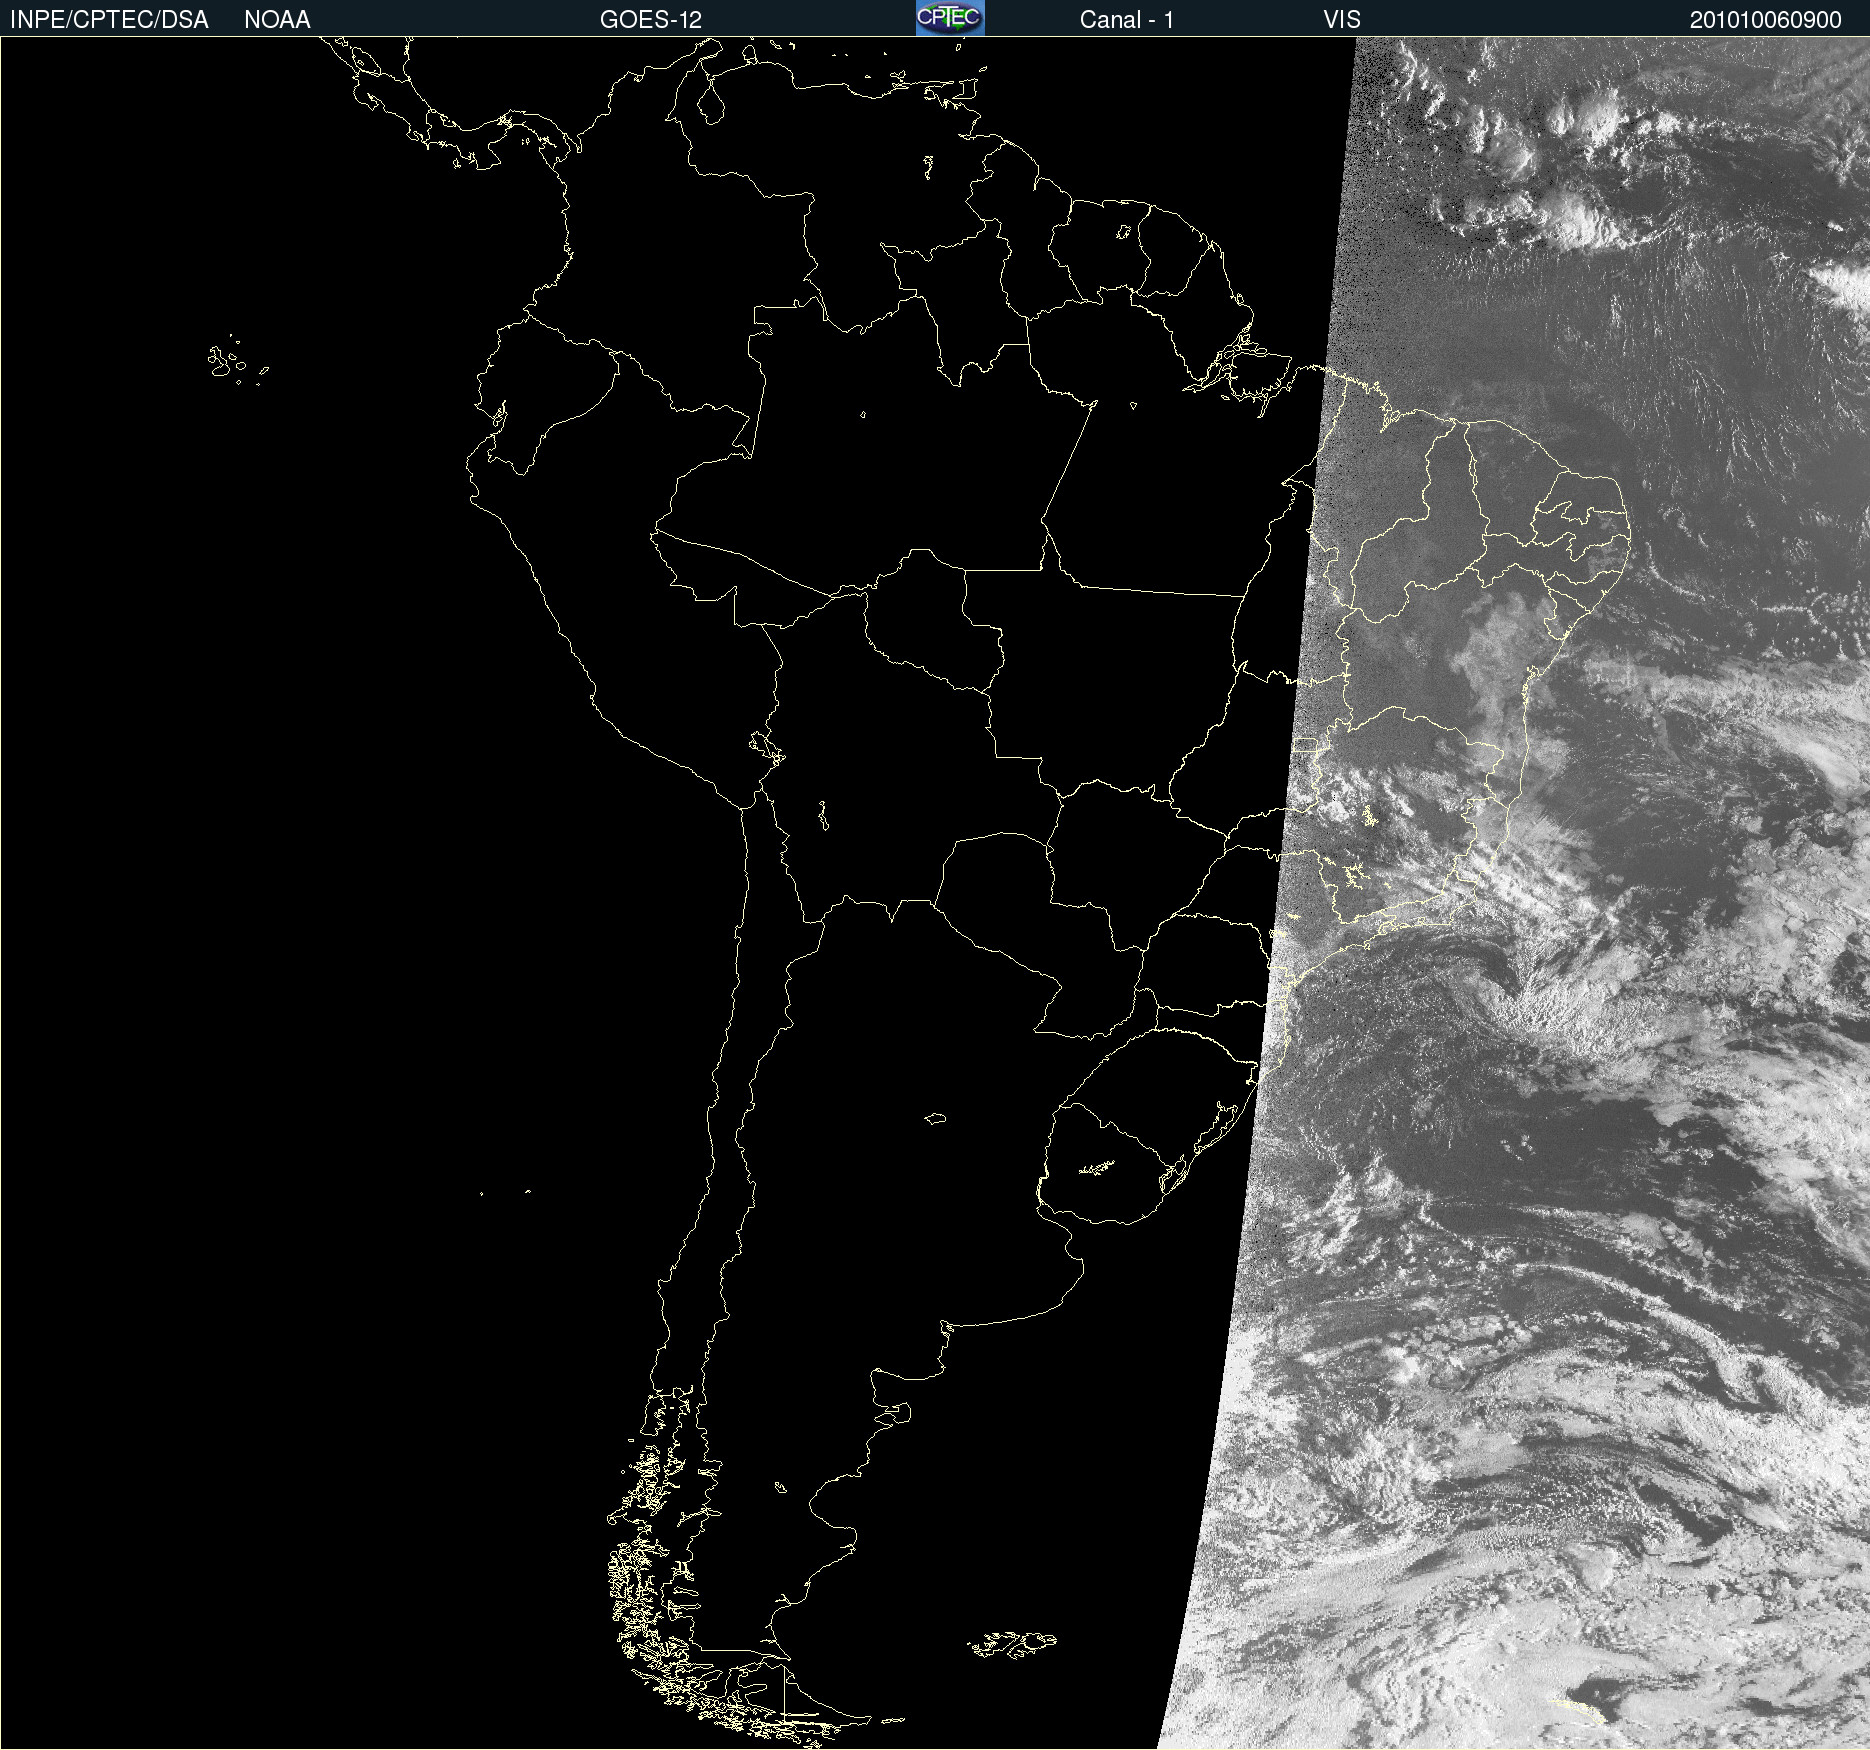The width and height of the screenshot is (1870, 1750).
Task: Click the Falkland Islands outline
Action: click(x=1012, y=1644)
